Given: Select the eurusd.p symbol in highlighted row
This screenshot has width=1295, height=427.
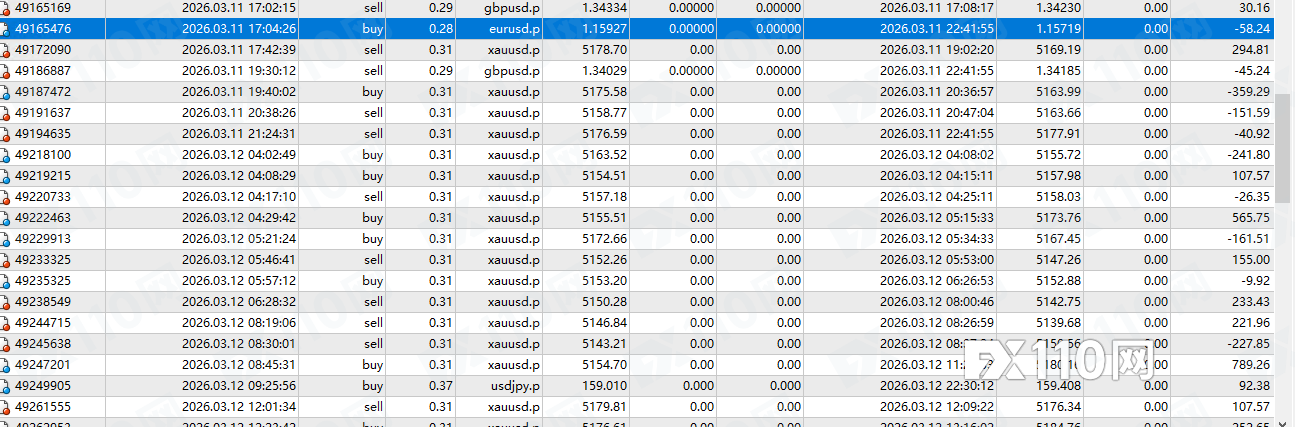Looking at the screenshot, I should point(513,29).
